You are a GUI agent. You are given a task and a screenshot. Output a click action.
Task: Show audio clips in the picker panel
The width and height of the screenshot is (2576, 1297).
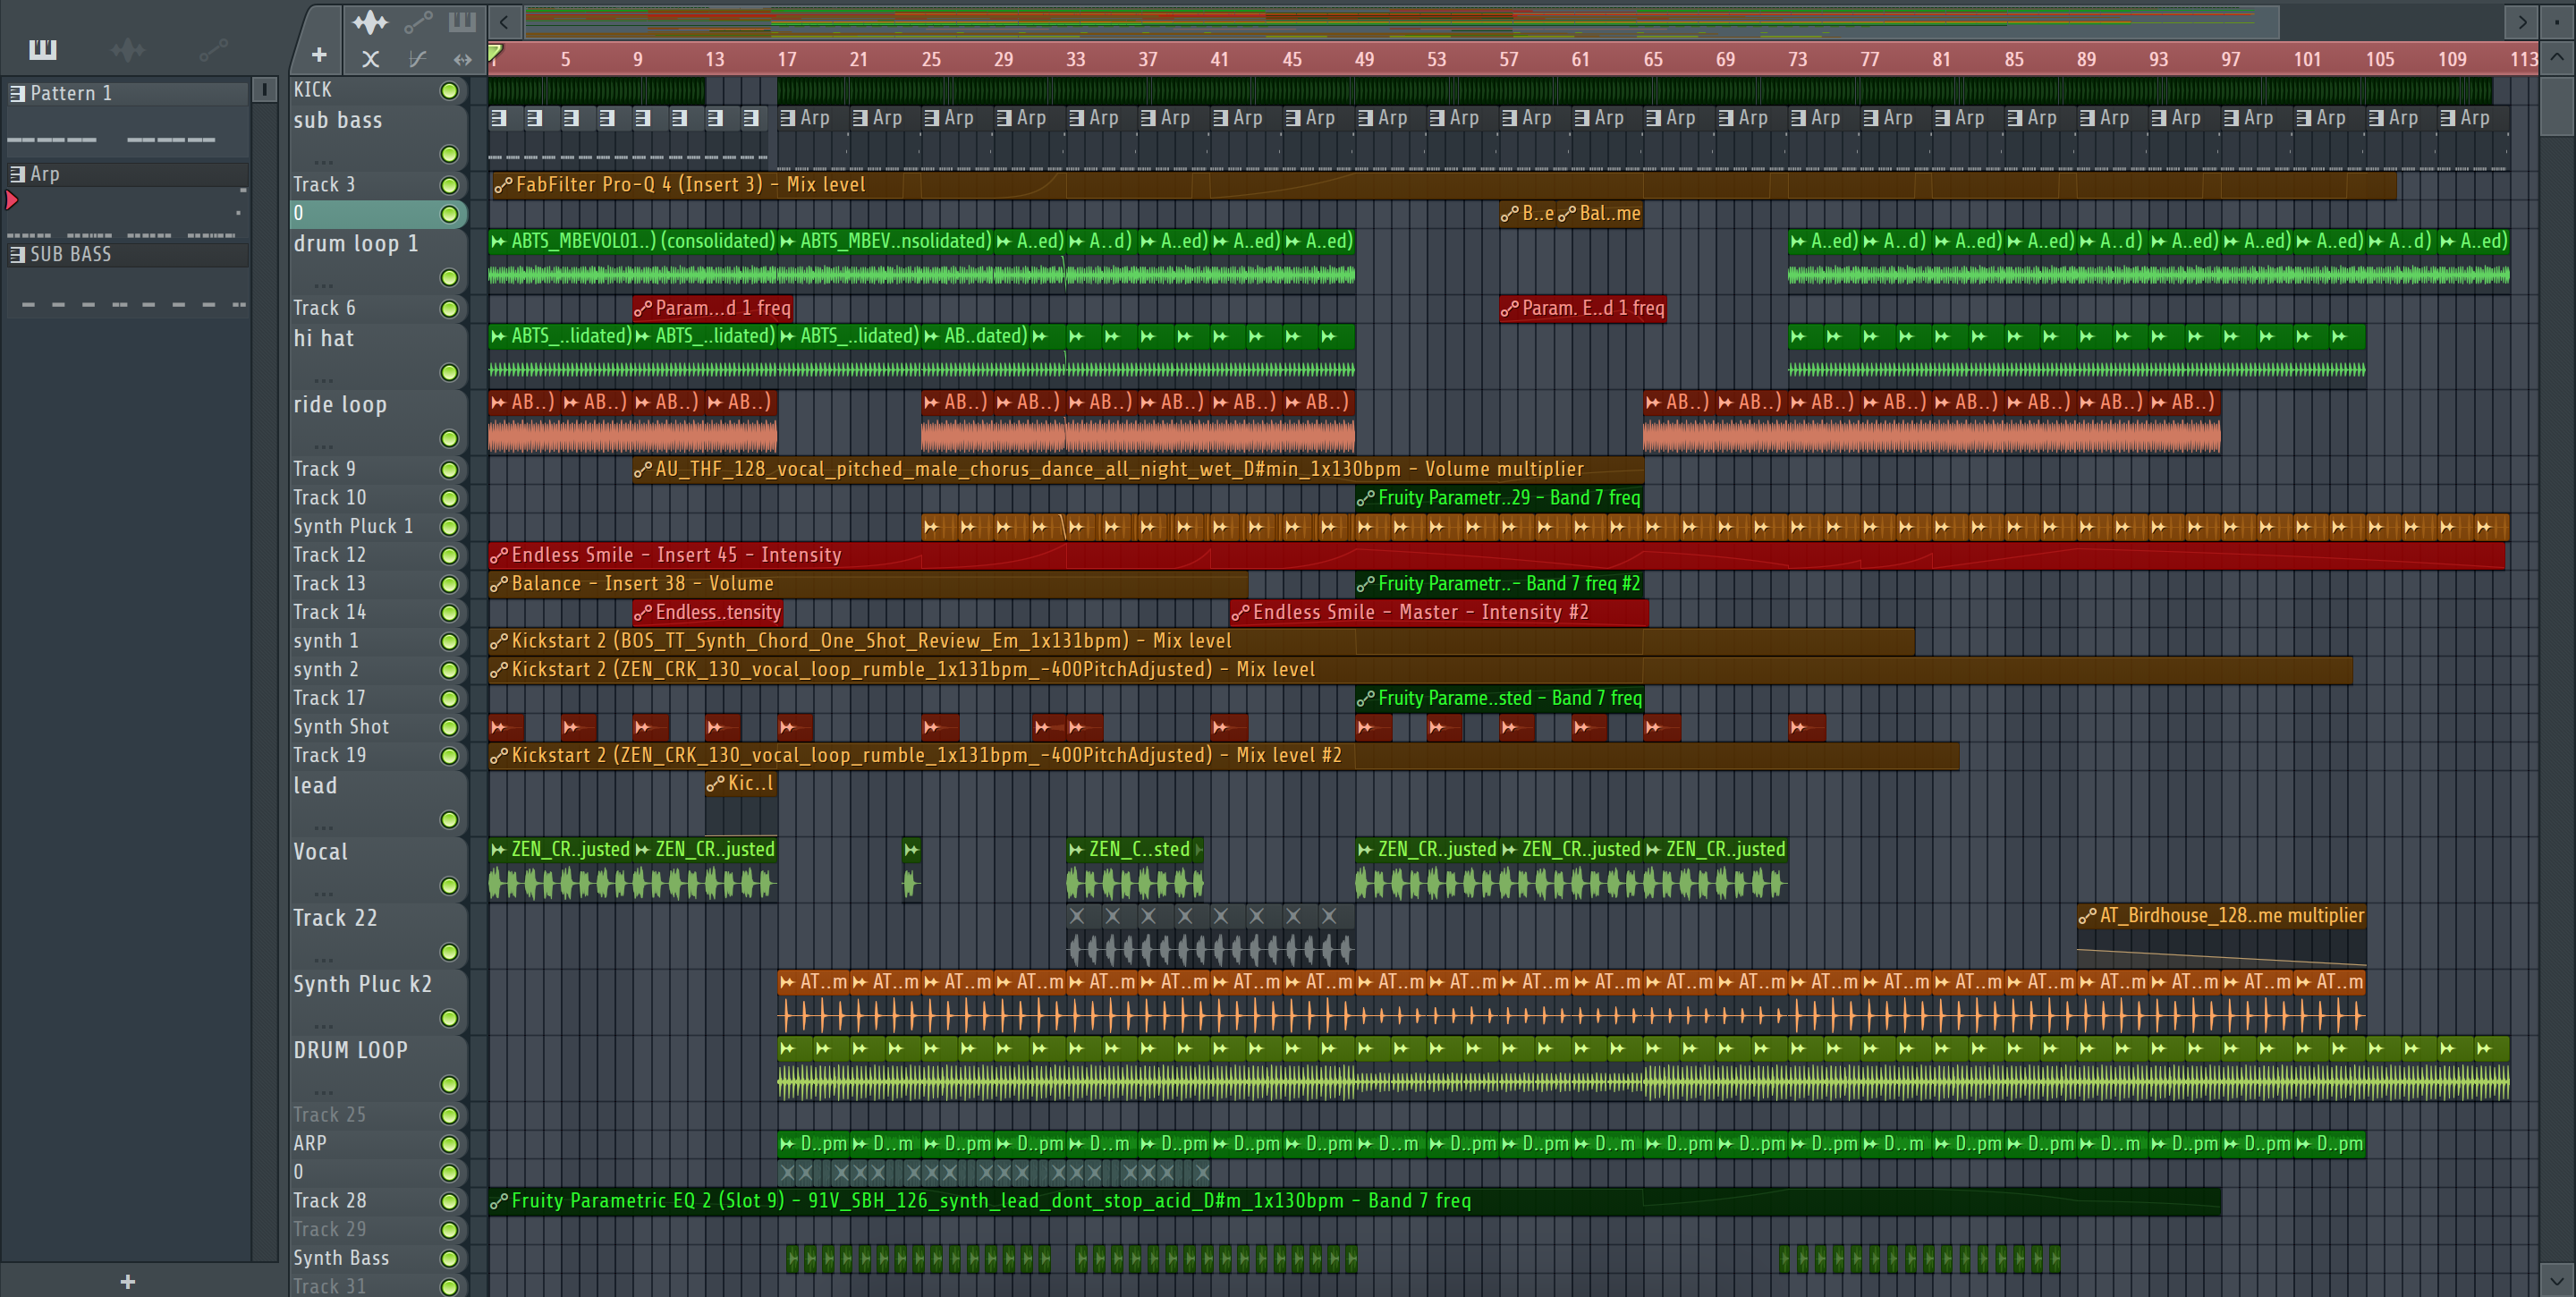pos(128,49)
